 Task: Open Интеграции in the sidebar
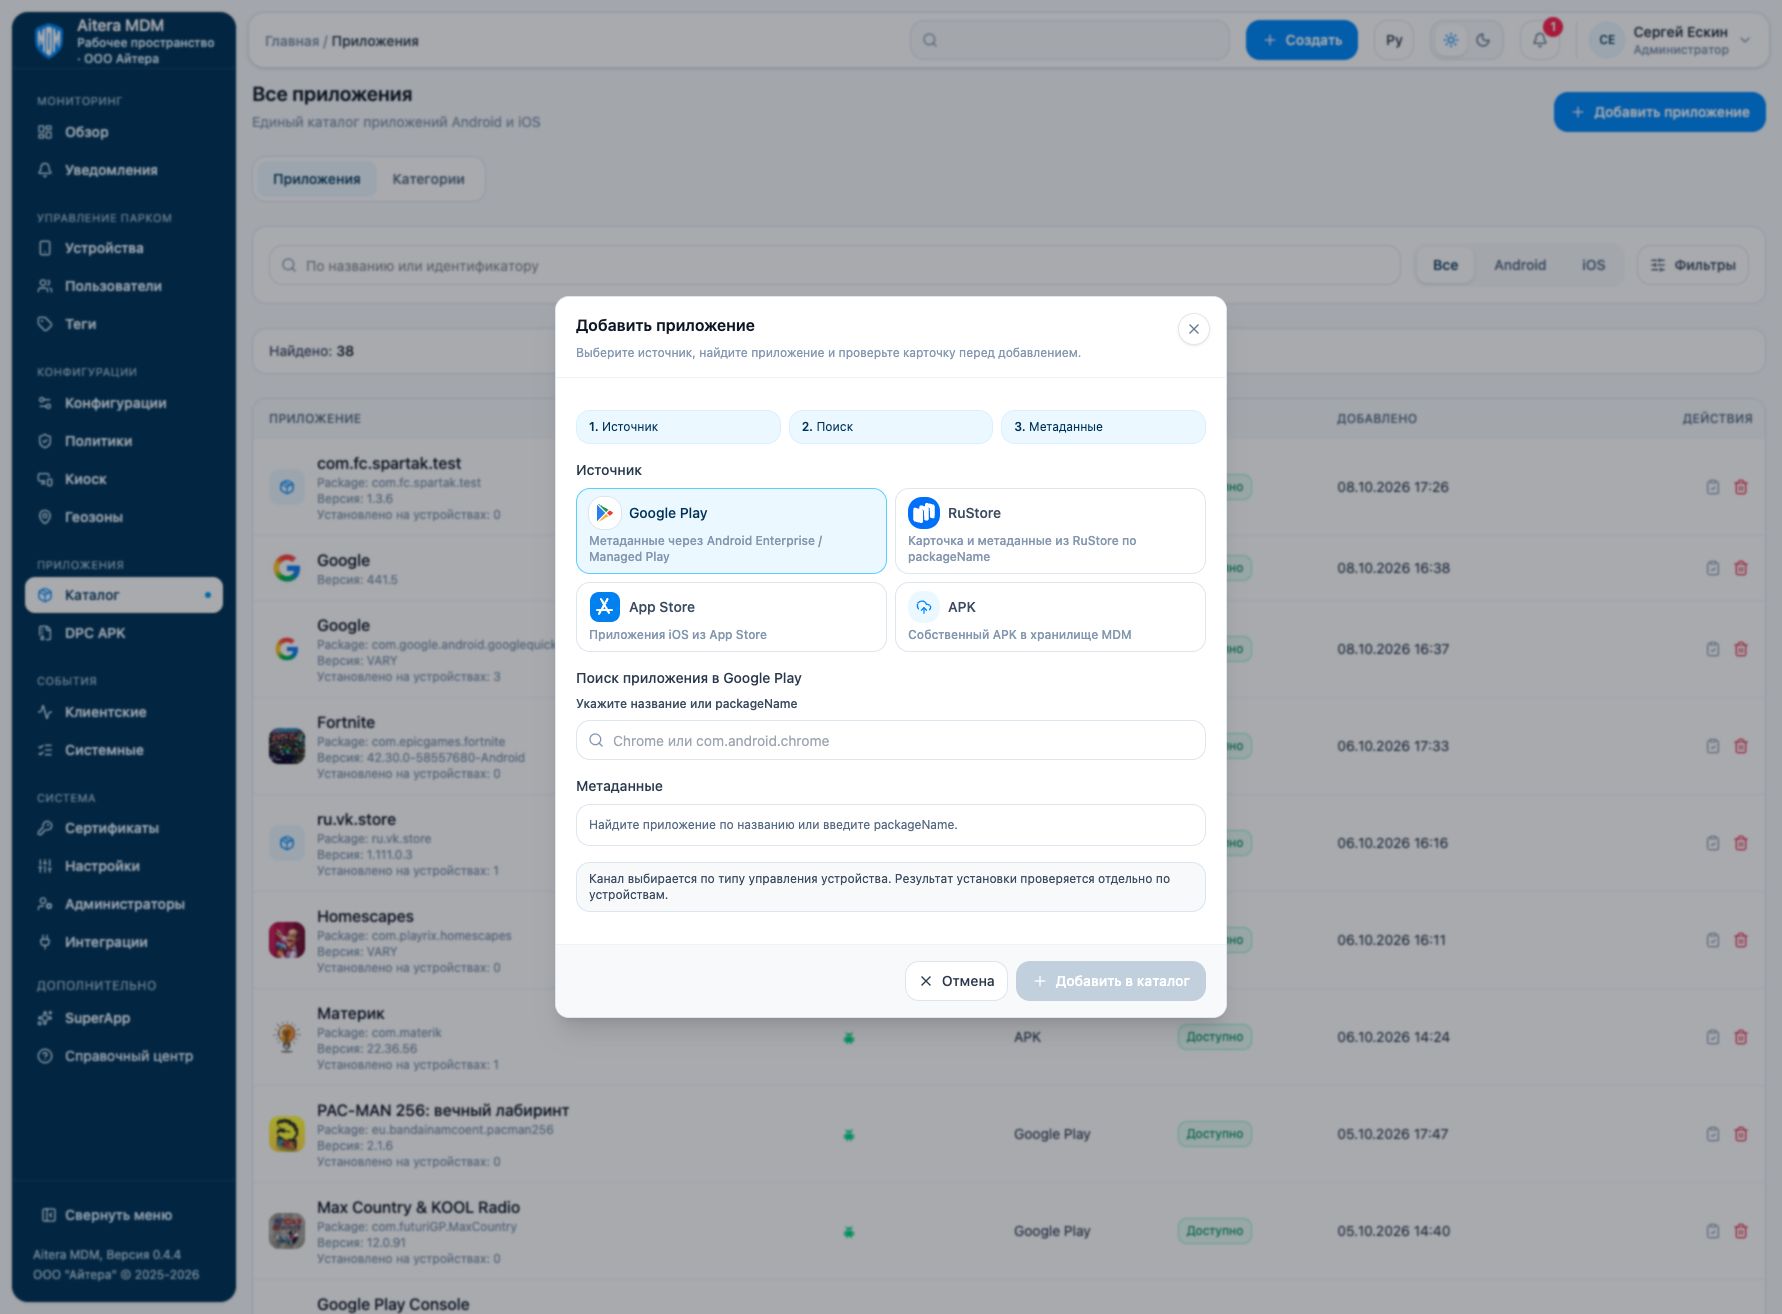tap(124, 942)
